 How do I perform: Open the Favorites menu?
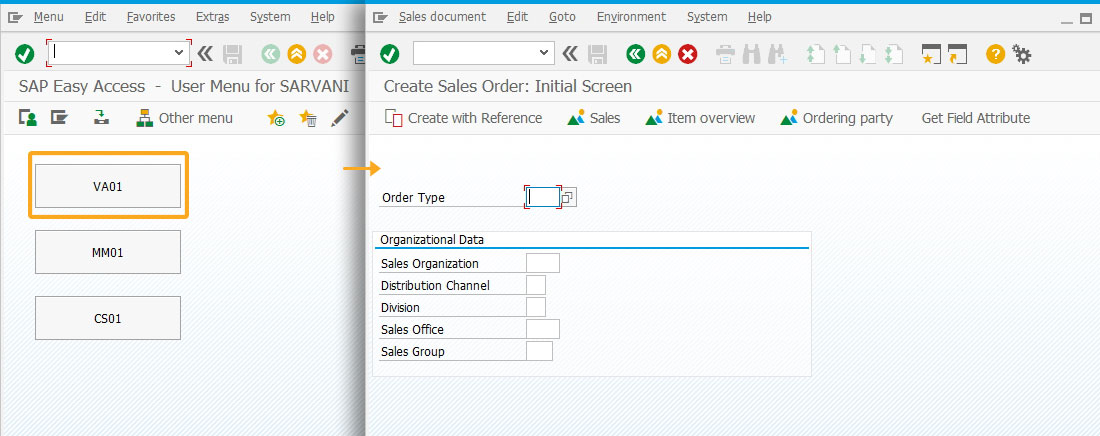(151, 17)
